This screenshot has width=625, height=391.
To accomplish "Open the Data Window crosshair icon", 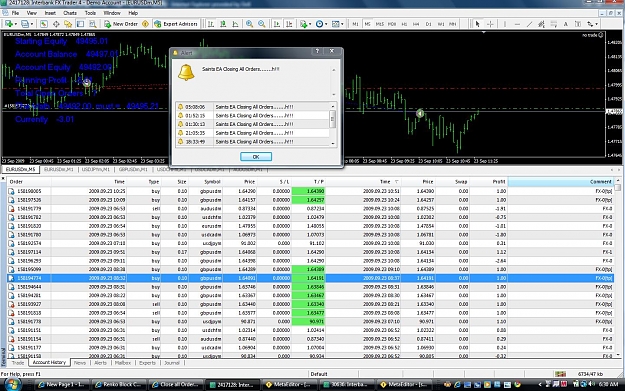I will click(56, 24).
